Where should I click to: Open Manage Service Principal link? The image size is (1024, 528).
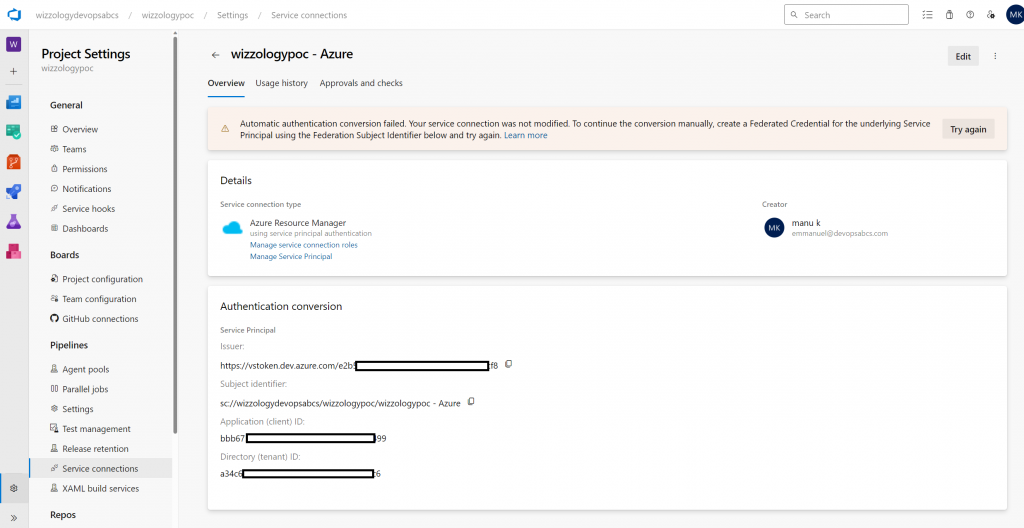pyautogui.click(x=291, y=257)
